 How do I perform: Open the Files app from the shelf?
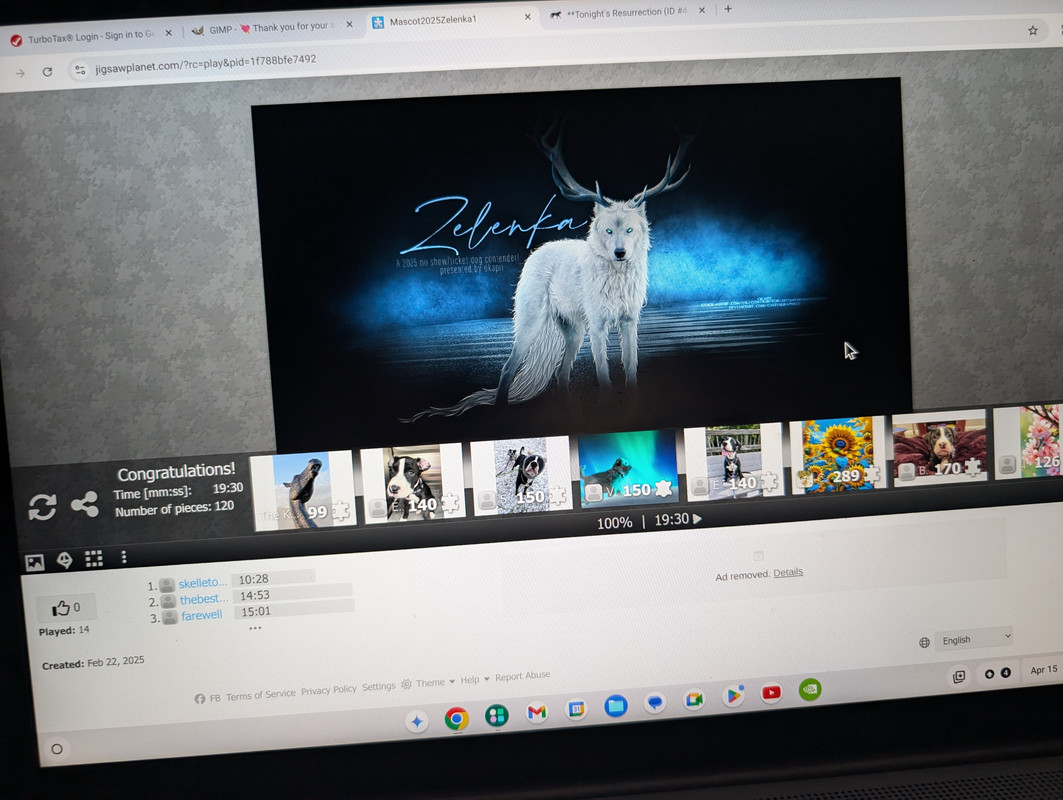point(616,706)
